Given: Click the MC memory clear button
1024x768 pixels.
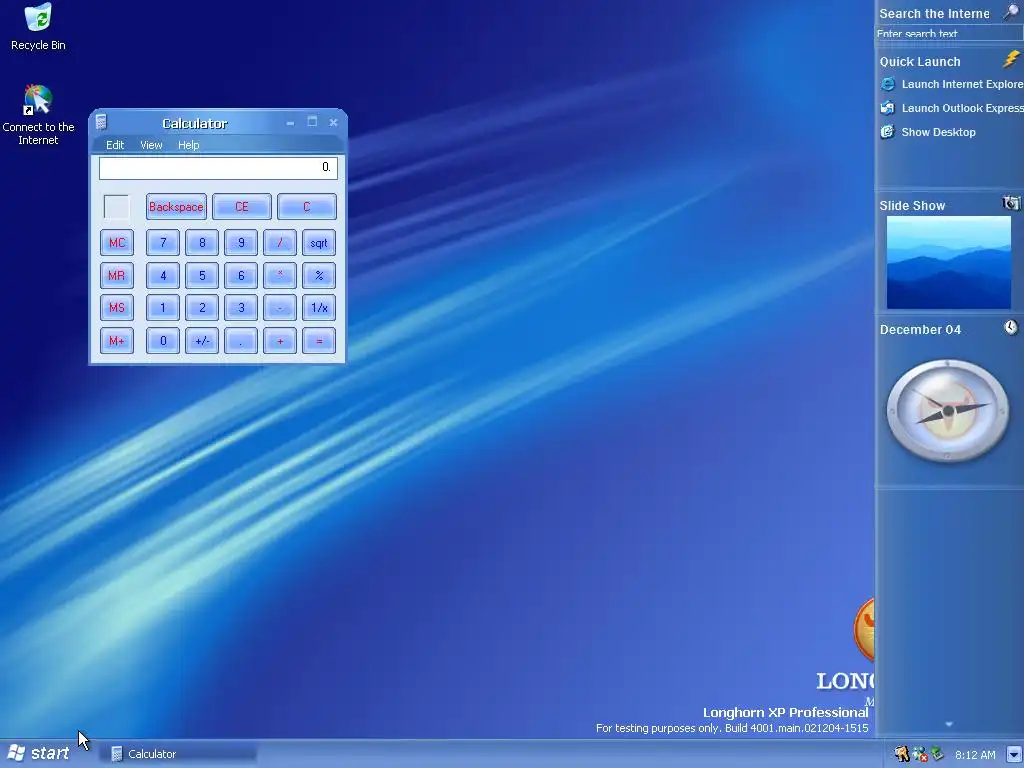Looking at the screenshot, I should click(117, 242).
